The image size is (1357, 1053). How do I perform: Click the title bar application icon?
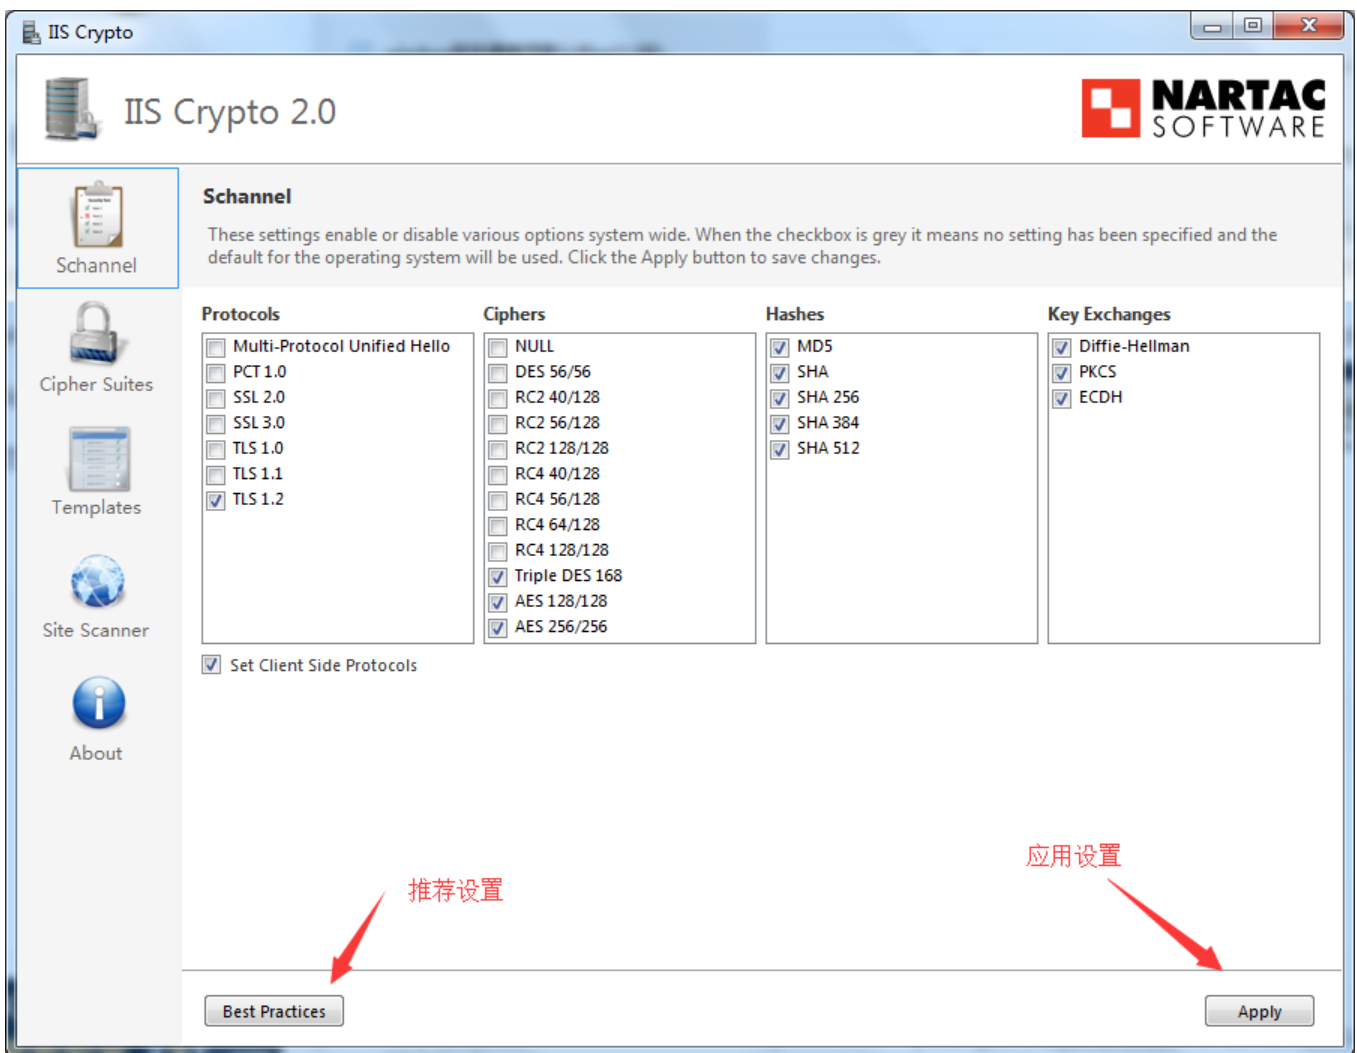(x=32, y=33)
